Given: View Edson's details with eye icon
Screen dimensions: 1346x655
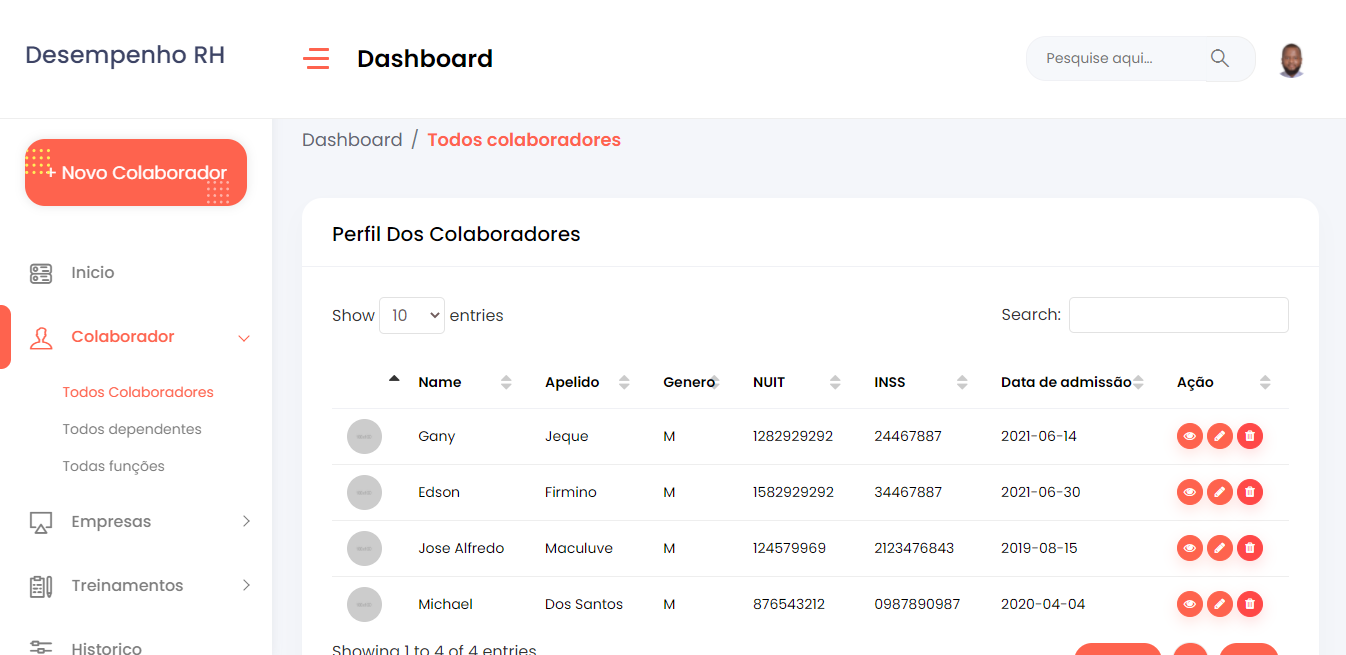Looking at the screenshot, I should pyautogui.click(x=1189, y=492).
